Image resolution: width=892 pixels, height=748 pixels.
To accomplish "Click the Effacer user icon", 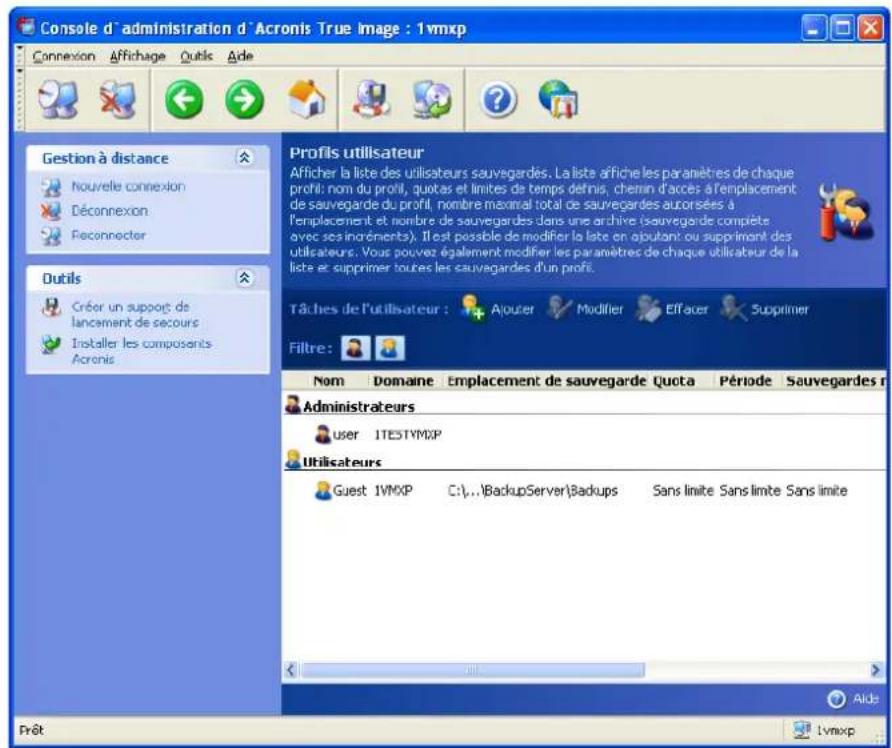I will [647, 308].
